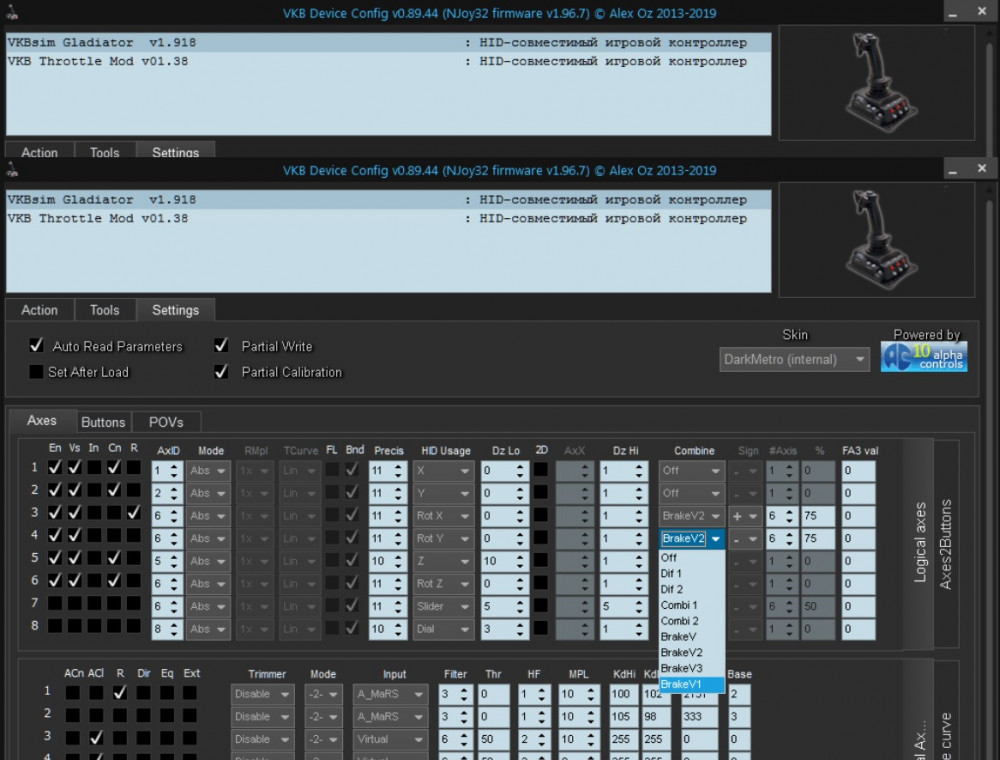
Task: Toggle Partial Calibration checkbox
Action: tap(221, 372)
